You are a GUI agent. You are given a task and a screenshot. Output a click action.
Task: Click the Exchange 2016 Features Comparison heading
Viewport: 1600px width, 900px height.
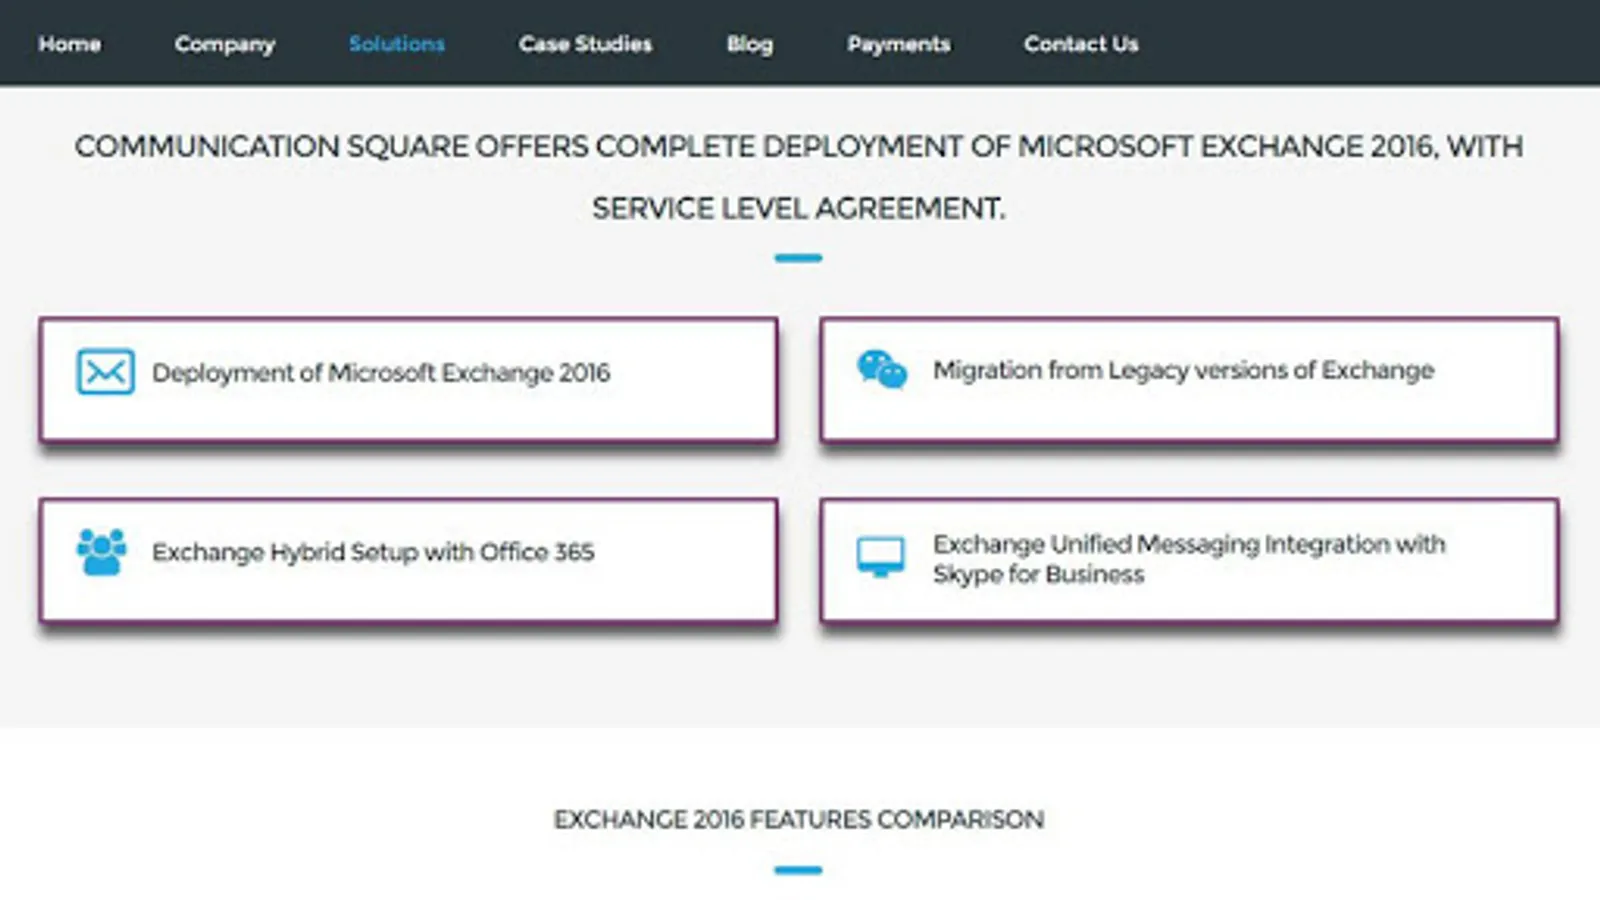point(799,820)
